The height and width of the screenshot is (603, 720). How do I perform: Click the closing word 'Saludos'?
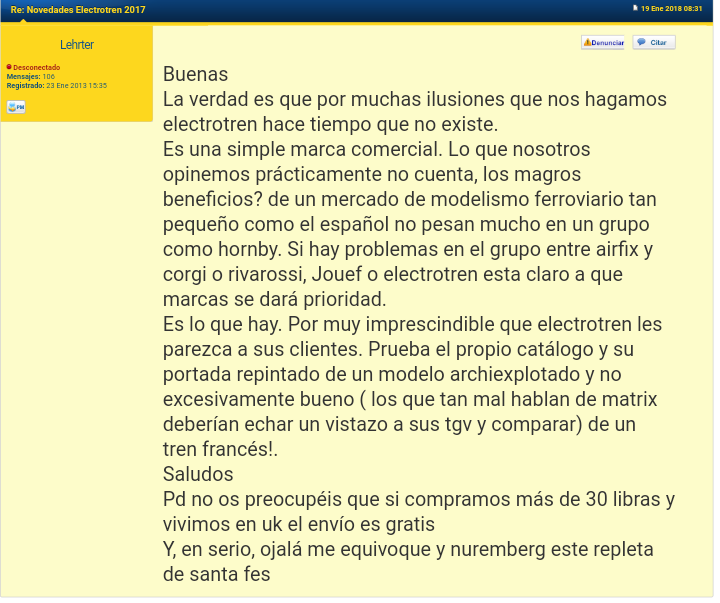coord(198,474)
